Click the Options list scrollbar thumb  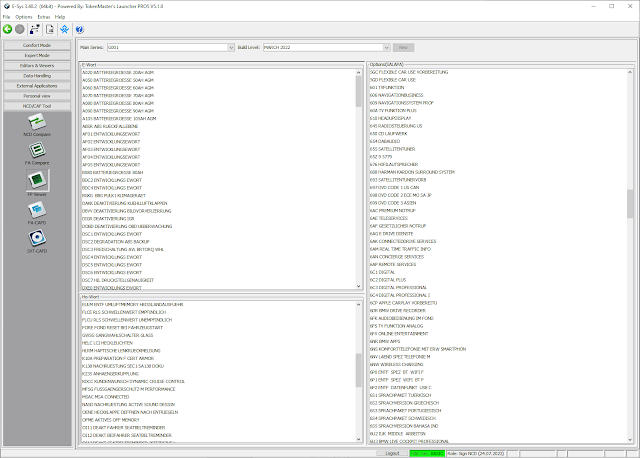click(630, 204)
